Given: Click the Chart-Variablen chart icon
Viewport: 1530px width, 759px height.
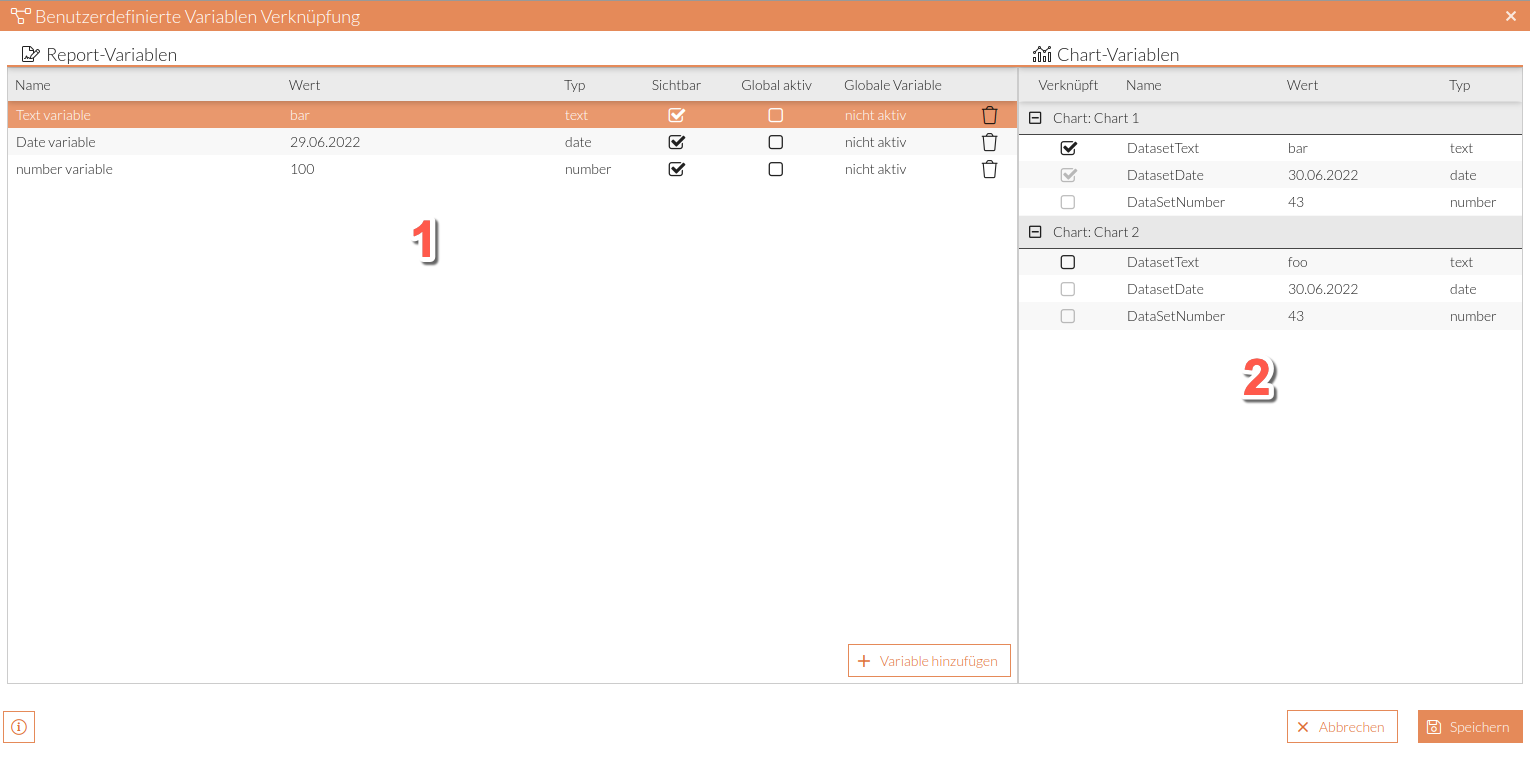Looking at the screenshot, I should [1042, 54].
